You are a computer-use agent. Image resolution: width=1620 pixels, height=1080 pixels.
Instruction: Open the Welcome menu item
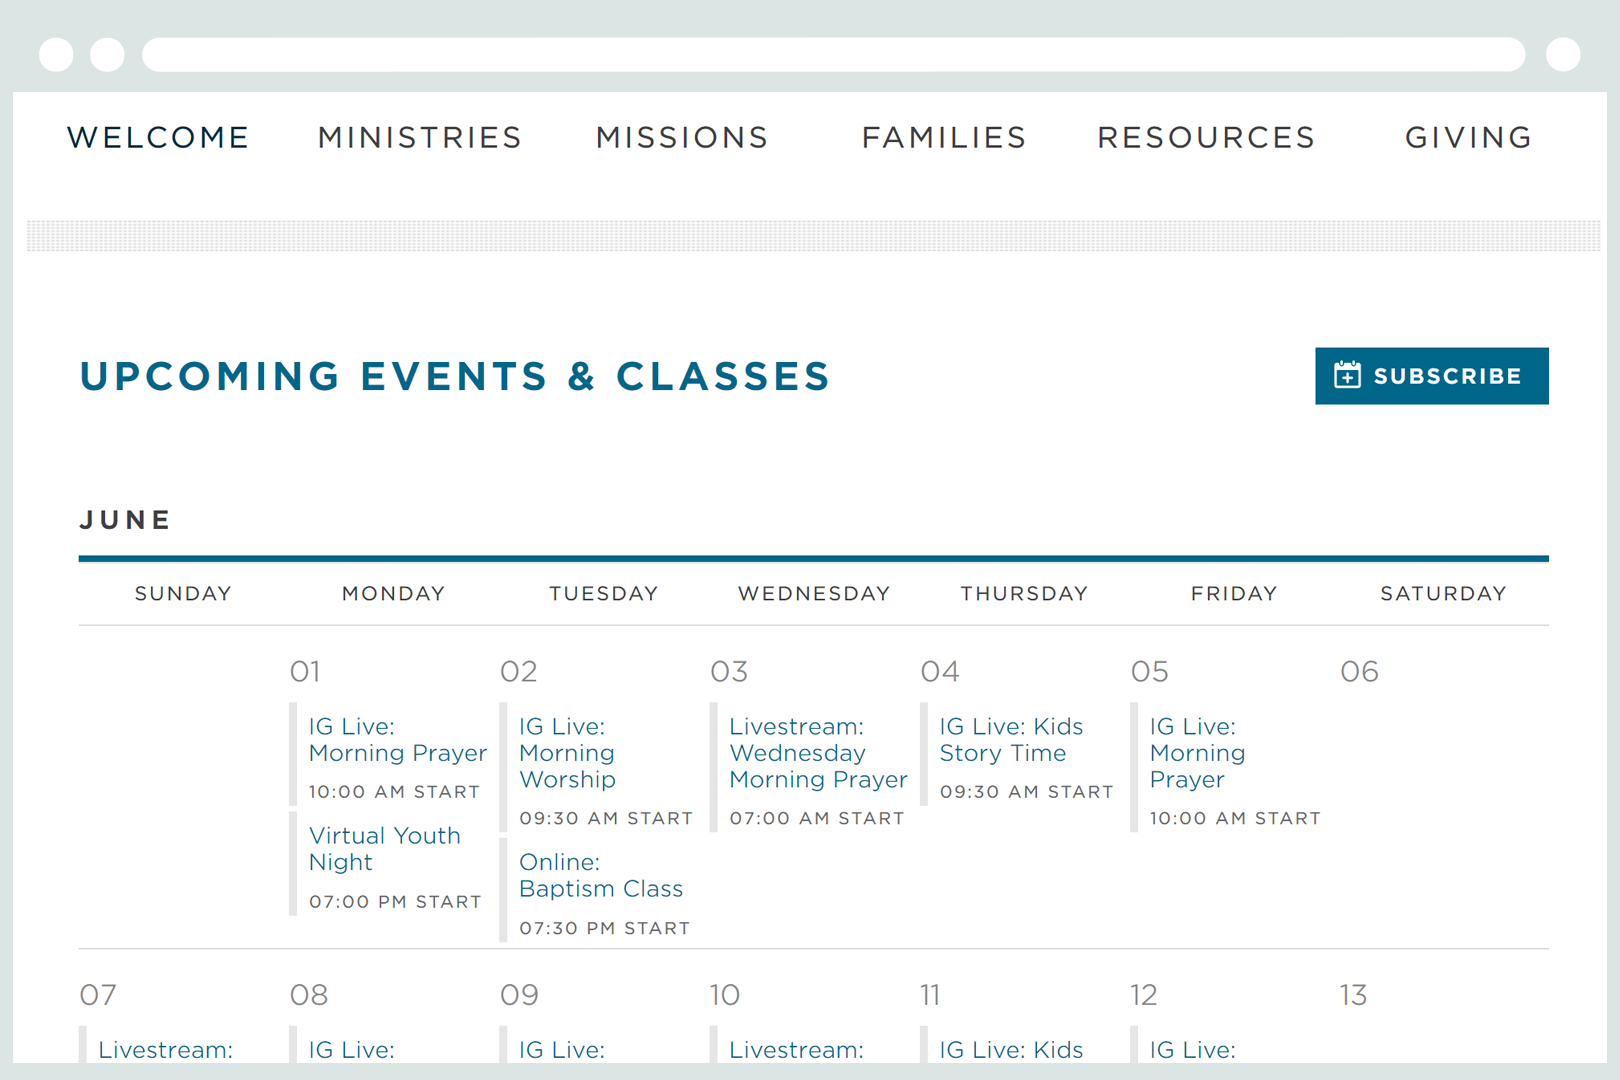coord(158,137)
